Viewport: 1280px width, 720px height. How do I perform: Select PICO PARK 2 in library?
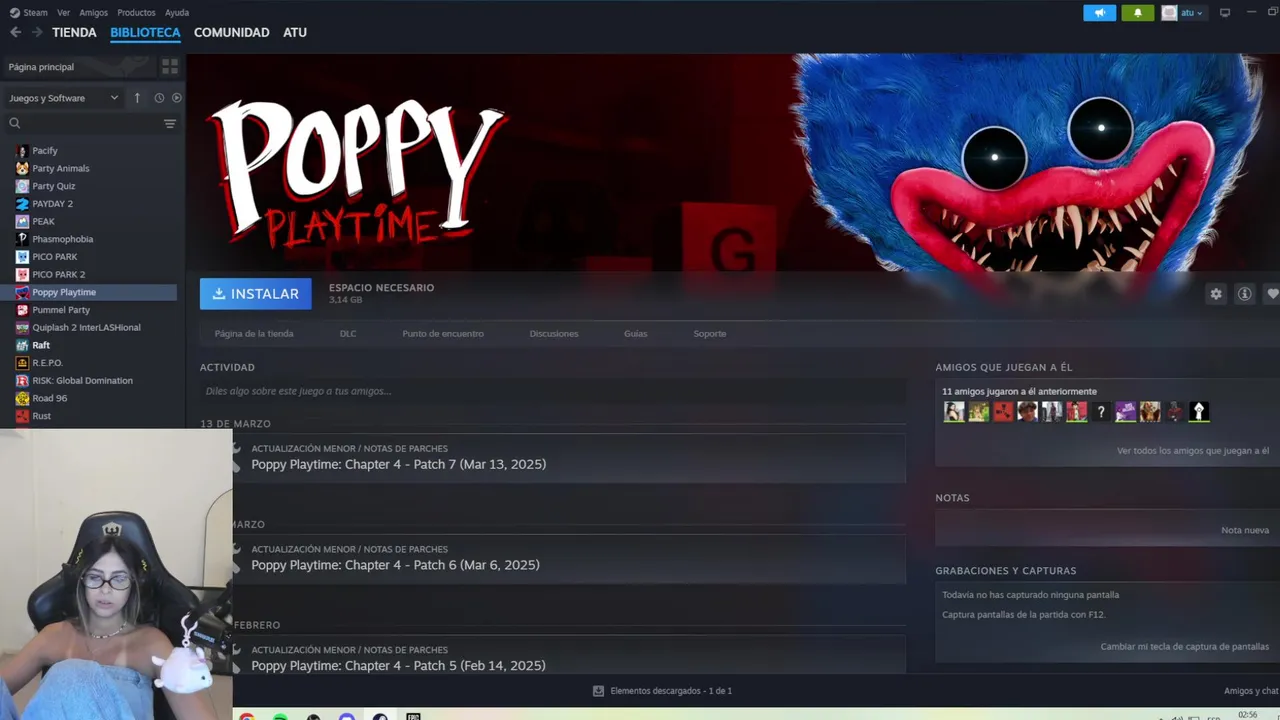[x=58, y=274]
